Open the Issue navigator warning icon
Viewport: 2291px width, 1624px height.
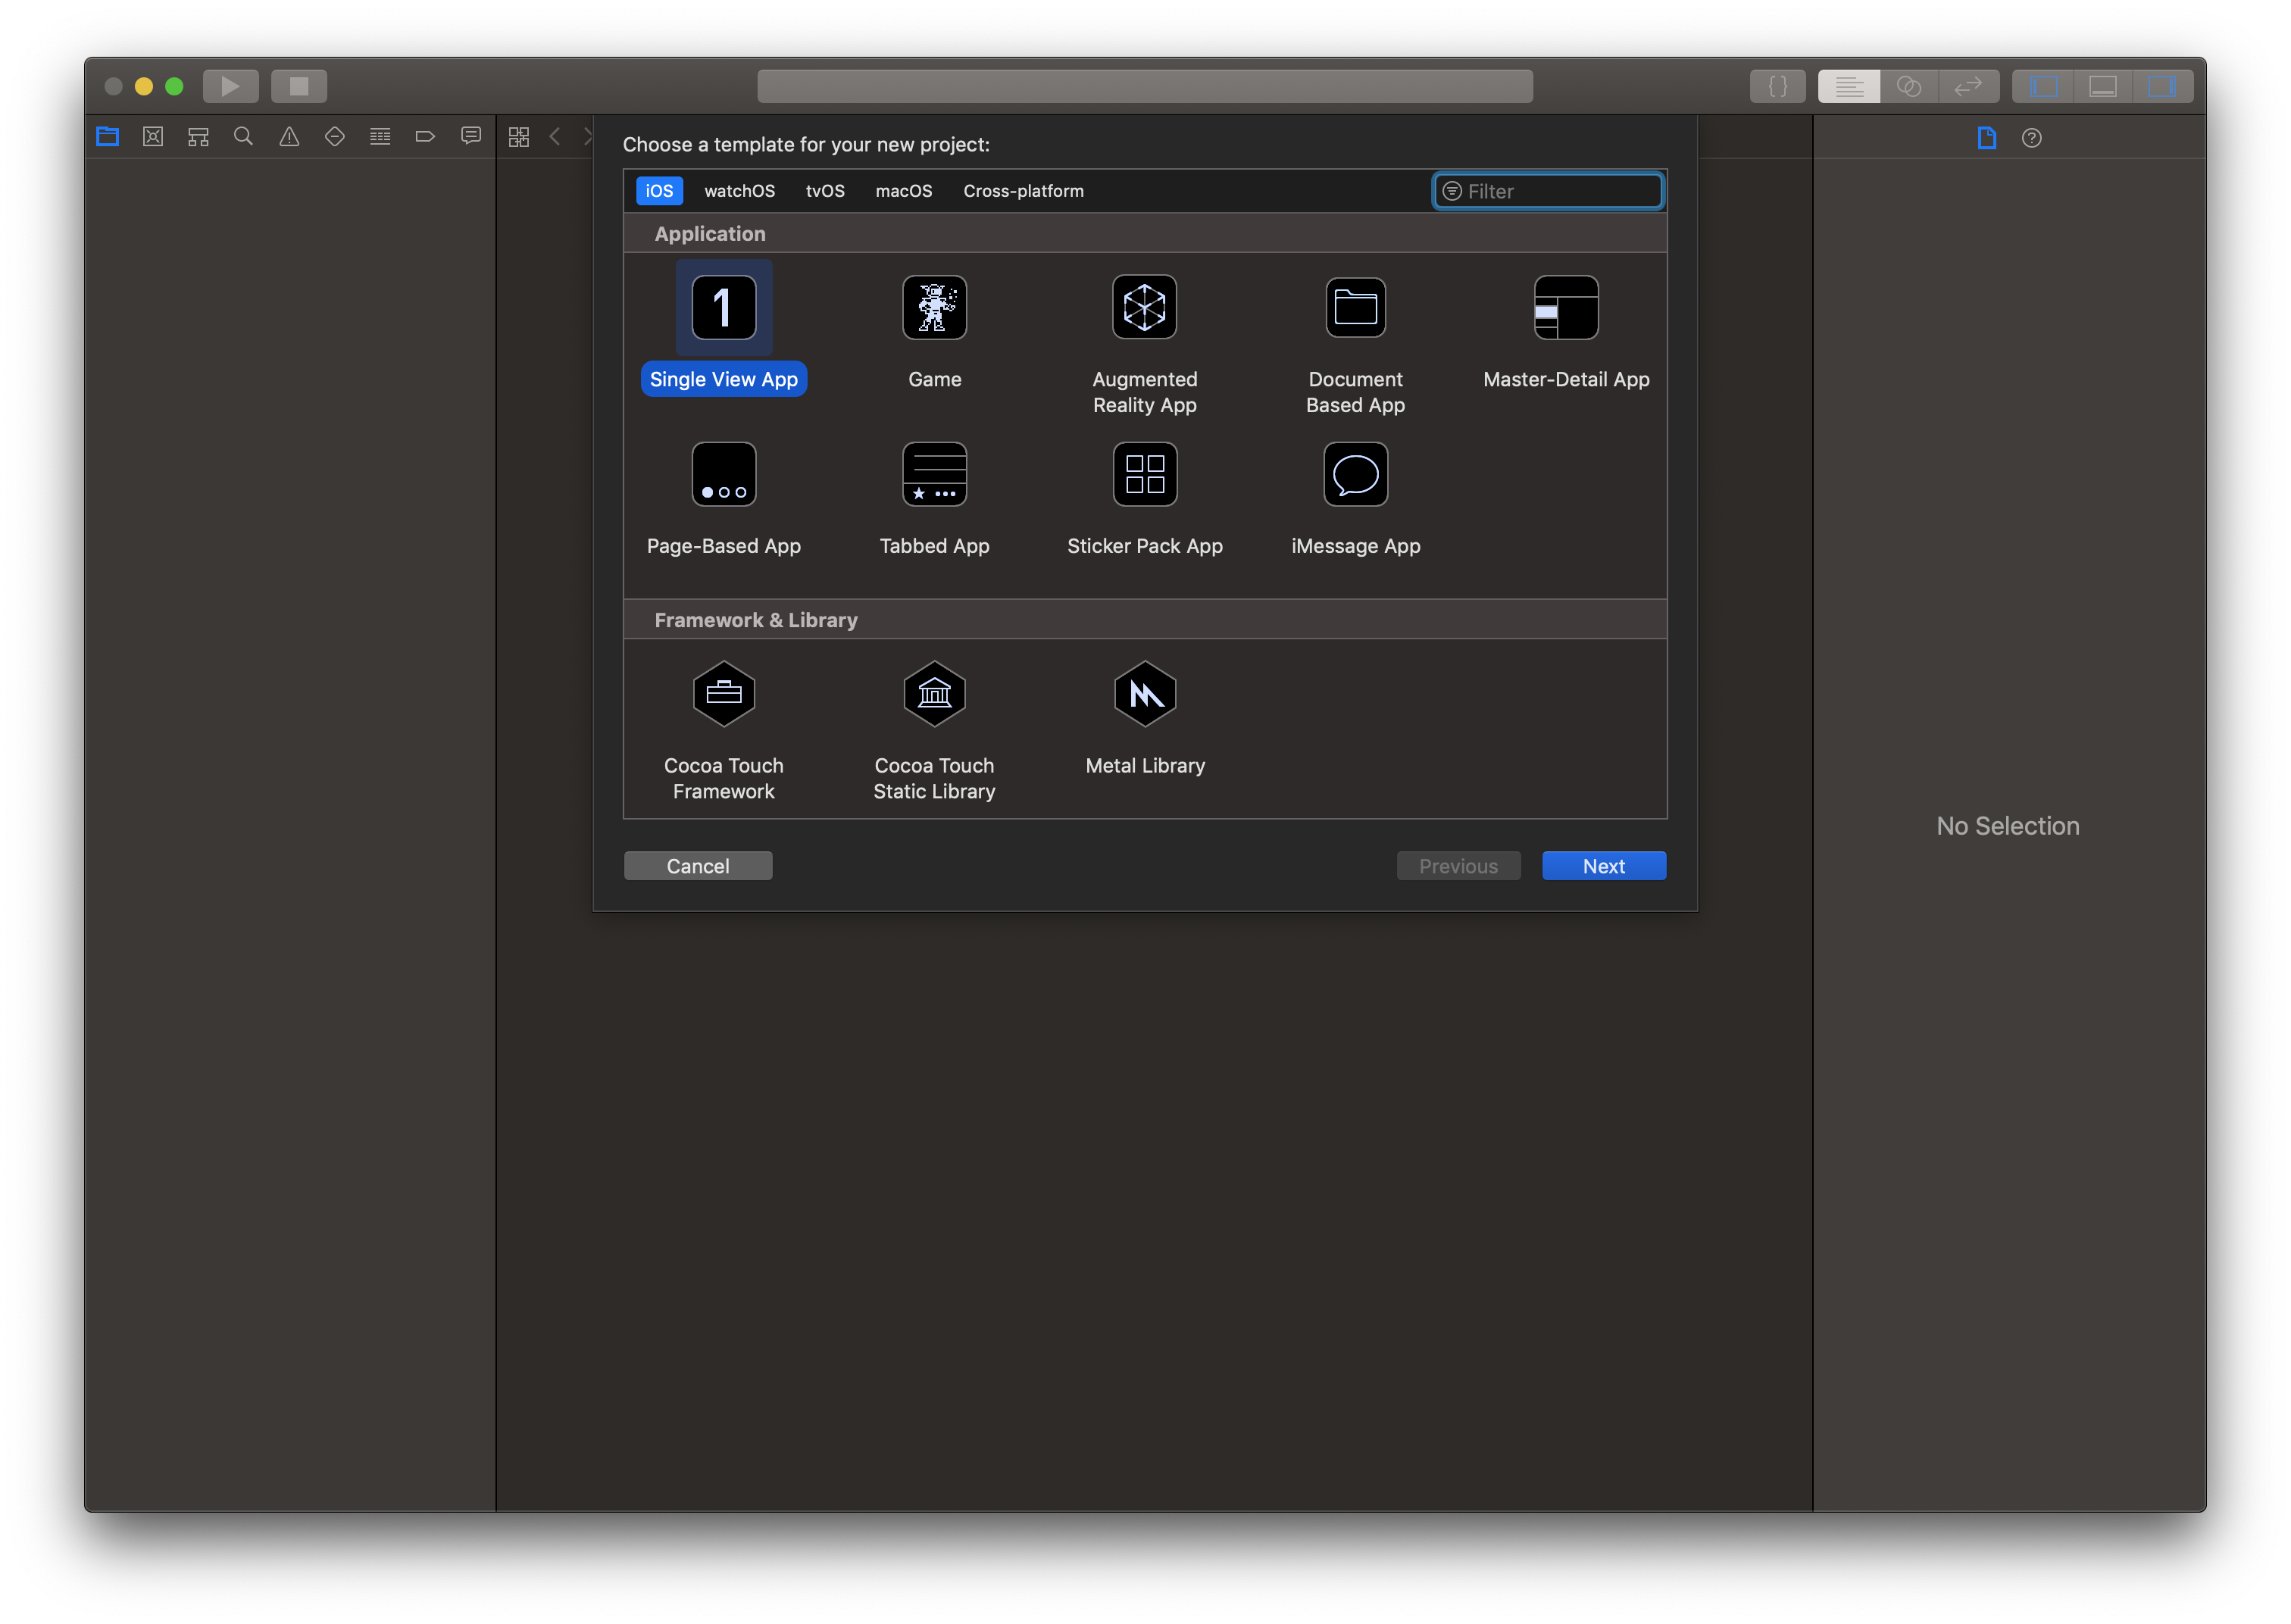(x=289, y=137)
